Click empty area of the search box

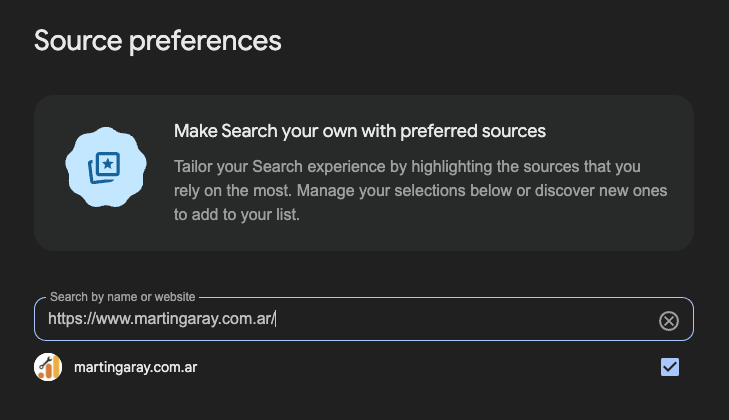click(x=465, y=319)
